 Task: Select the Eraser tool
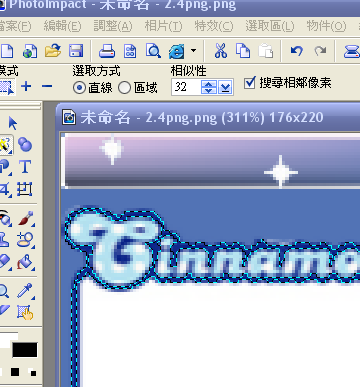[x=5, y=261]
